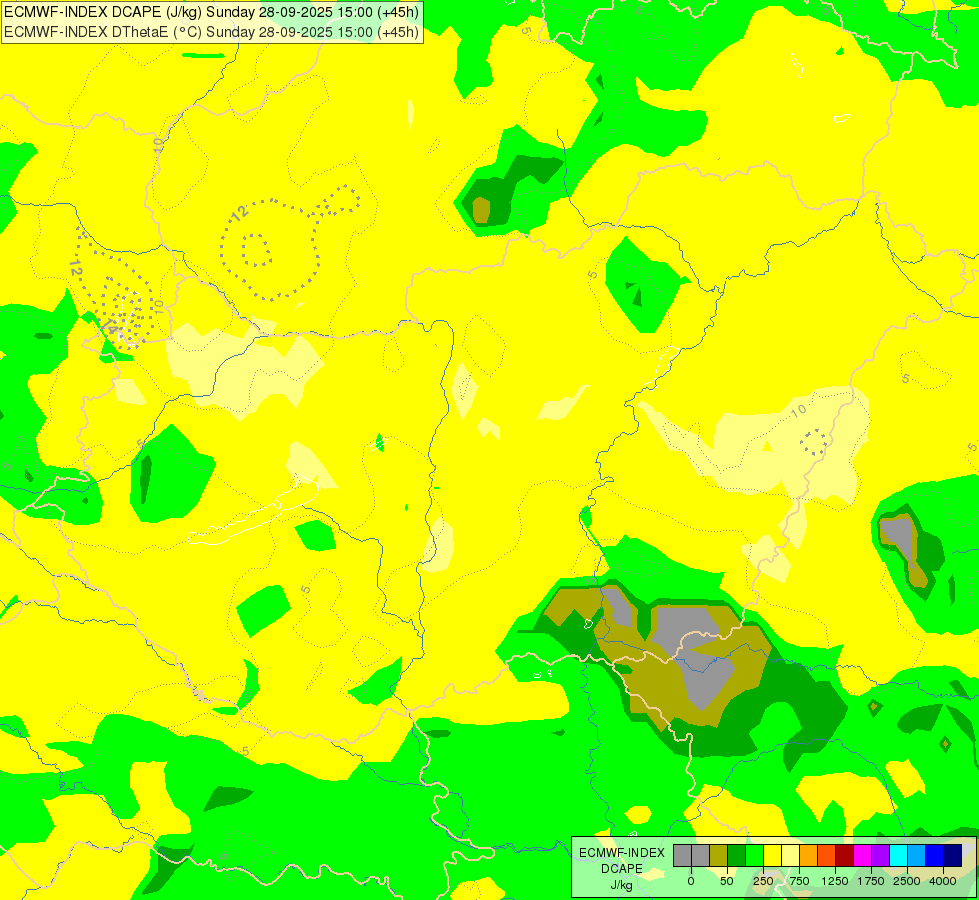Select the 1250 tick label on the legend
The image size is (979, 900).
point(835,881)
